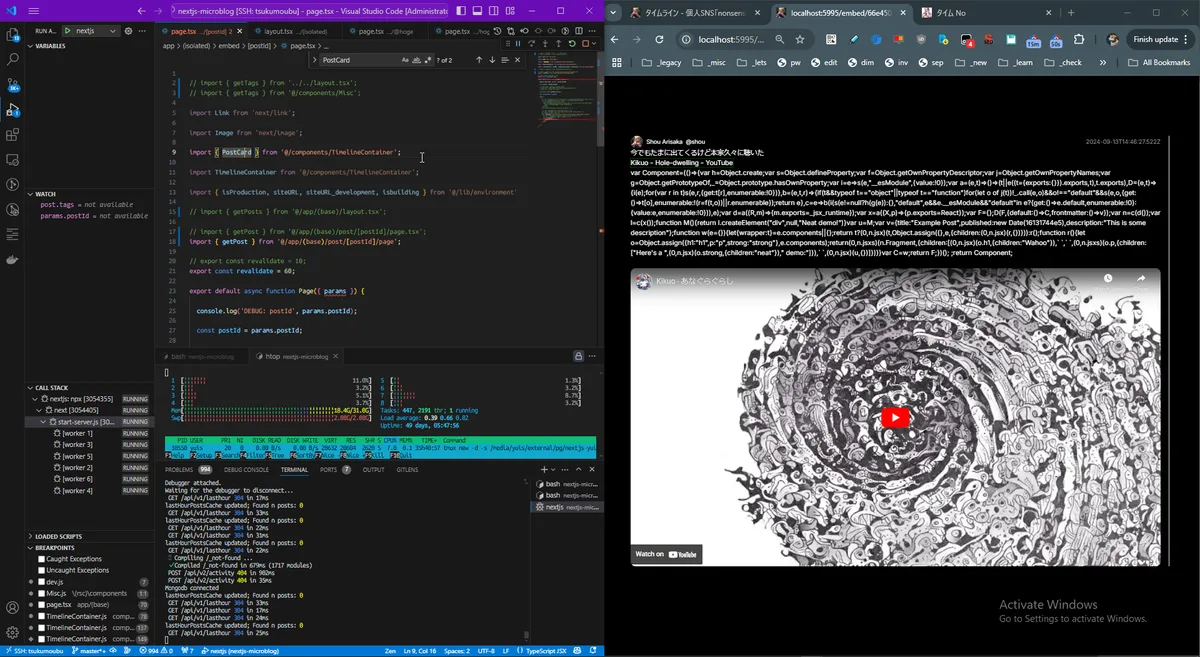Go to next find match arrow
Image resolution: width=1200 pixels, height=657 pixels.
click(492, 60)
